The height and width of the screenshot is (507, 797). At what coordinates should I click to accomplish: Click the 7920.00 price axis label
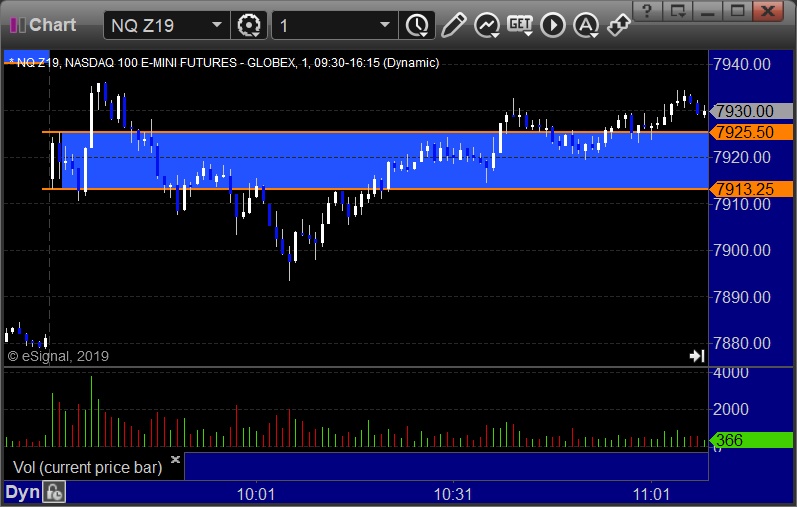[742, 158]
